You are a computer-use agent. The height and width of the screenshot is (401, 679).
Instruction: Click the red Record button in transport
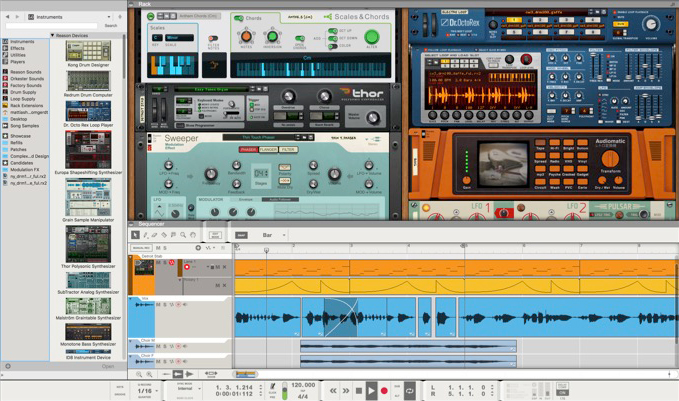click(384, 391)
